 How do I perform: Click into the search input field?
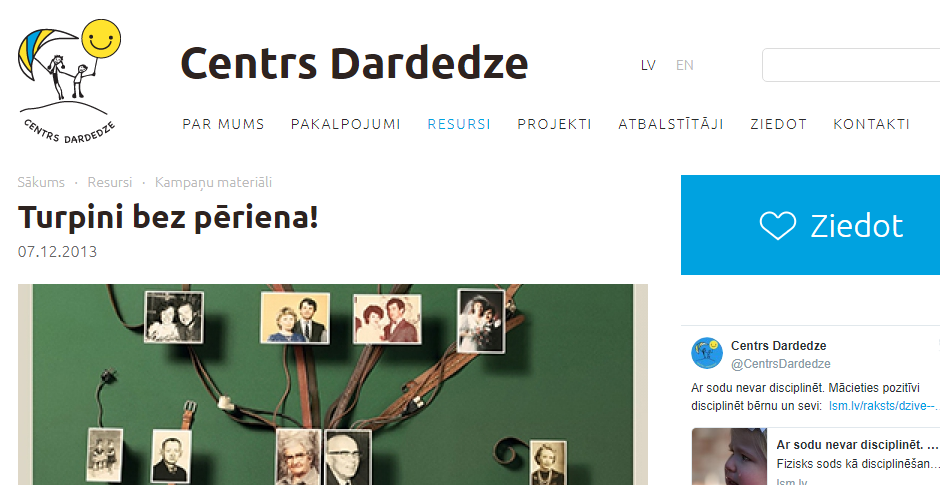pos(851,65)
